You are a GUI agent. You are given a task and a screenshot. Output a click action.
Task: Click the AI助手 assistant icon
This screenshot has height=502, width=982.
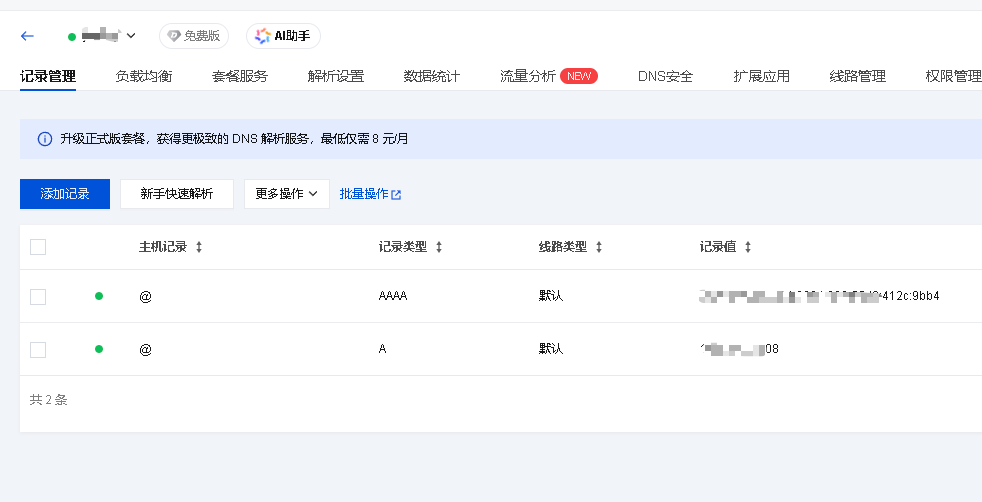click(x=263, y=36)
